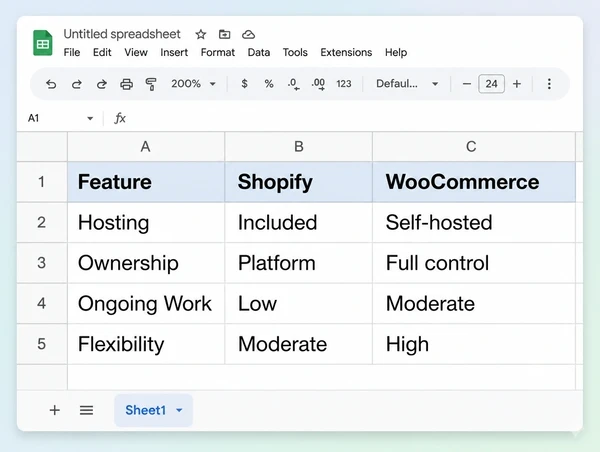Decrease decimal places icon
600x452 pixels.
click(293, 84)
